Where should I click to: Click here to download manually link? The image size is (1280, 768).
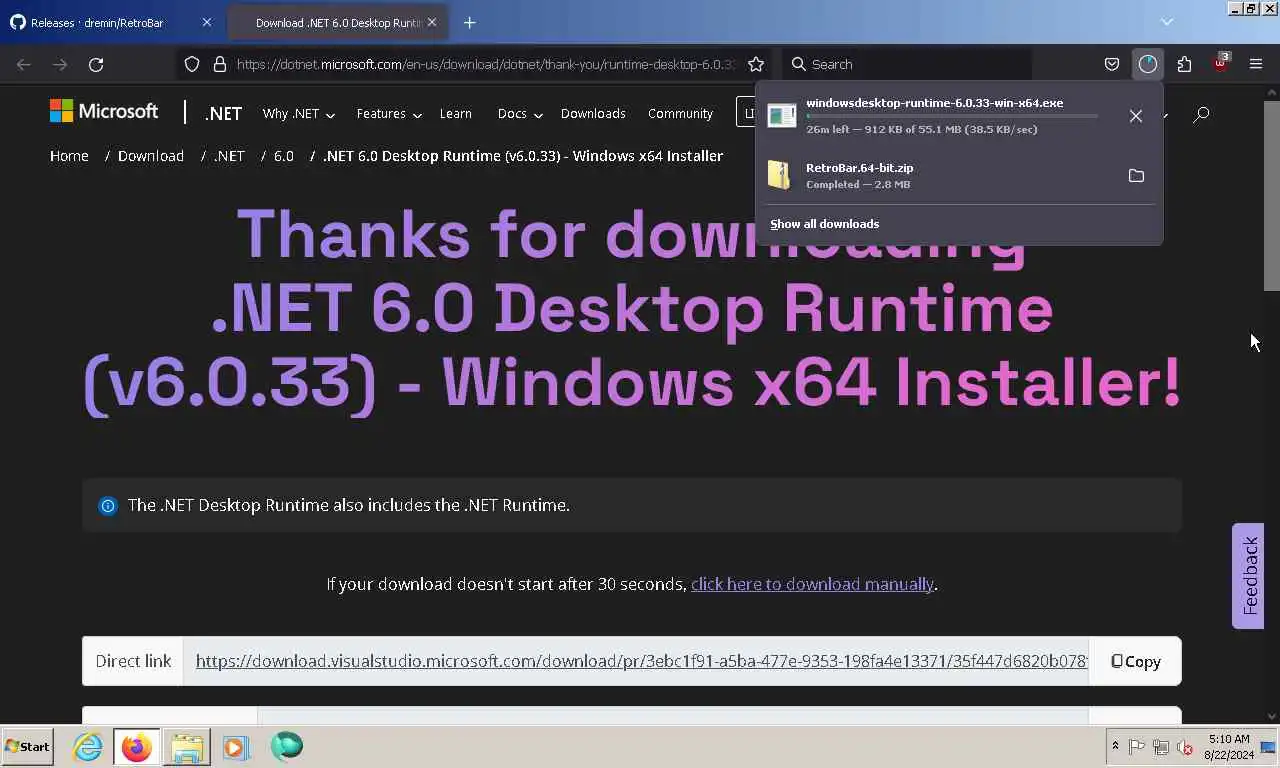pos(812,584)
